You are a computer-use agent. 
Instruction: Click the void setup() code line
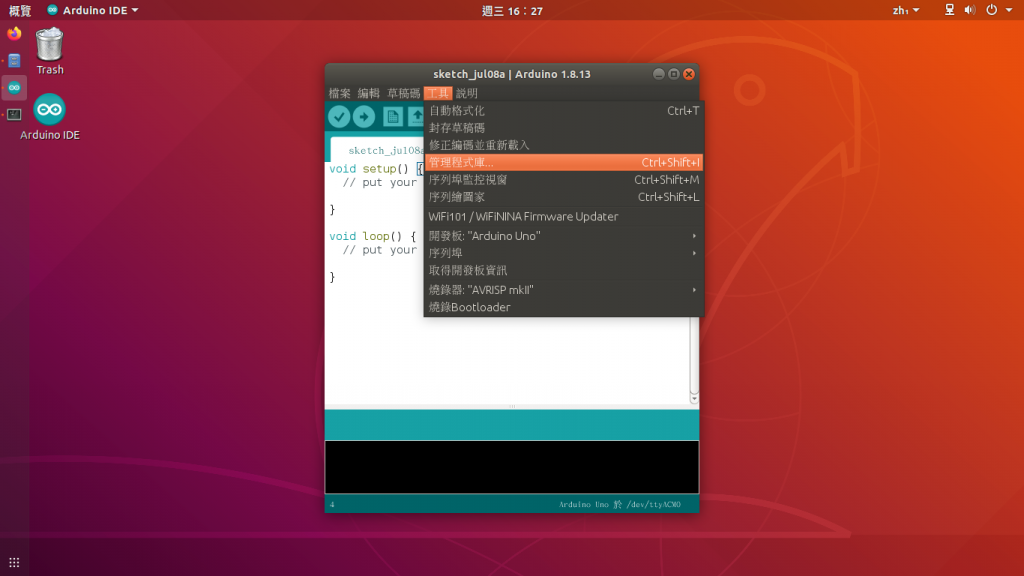(x=376, y=168)
